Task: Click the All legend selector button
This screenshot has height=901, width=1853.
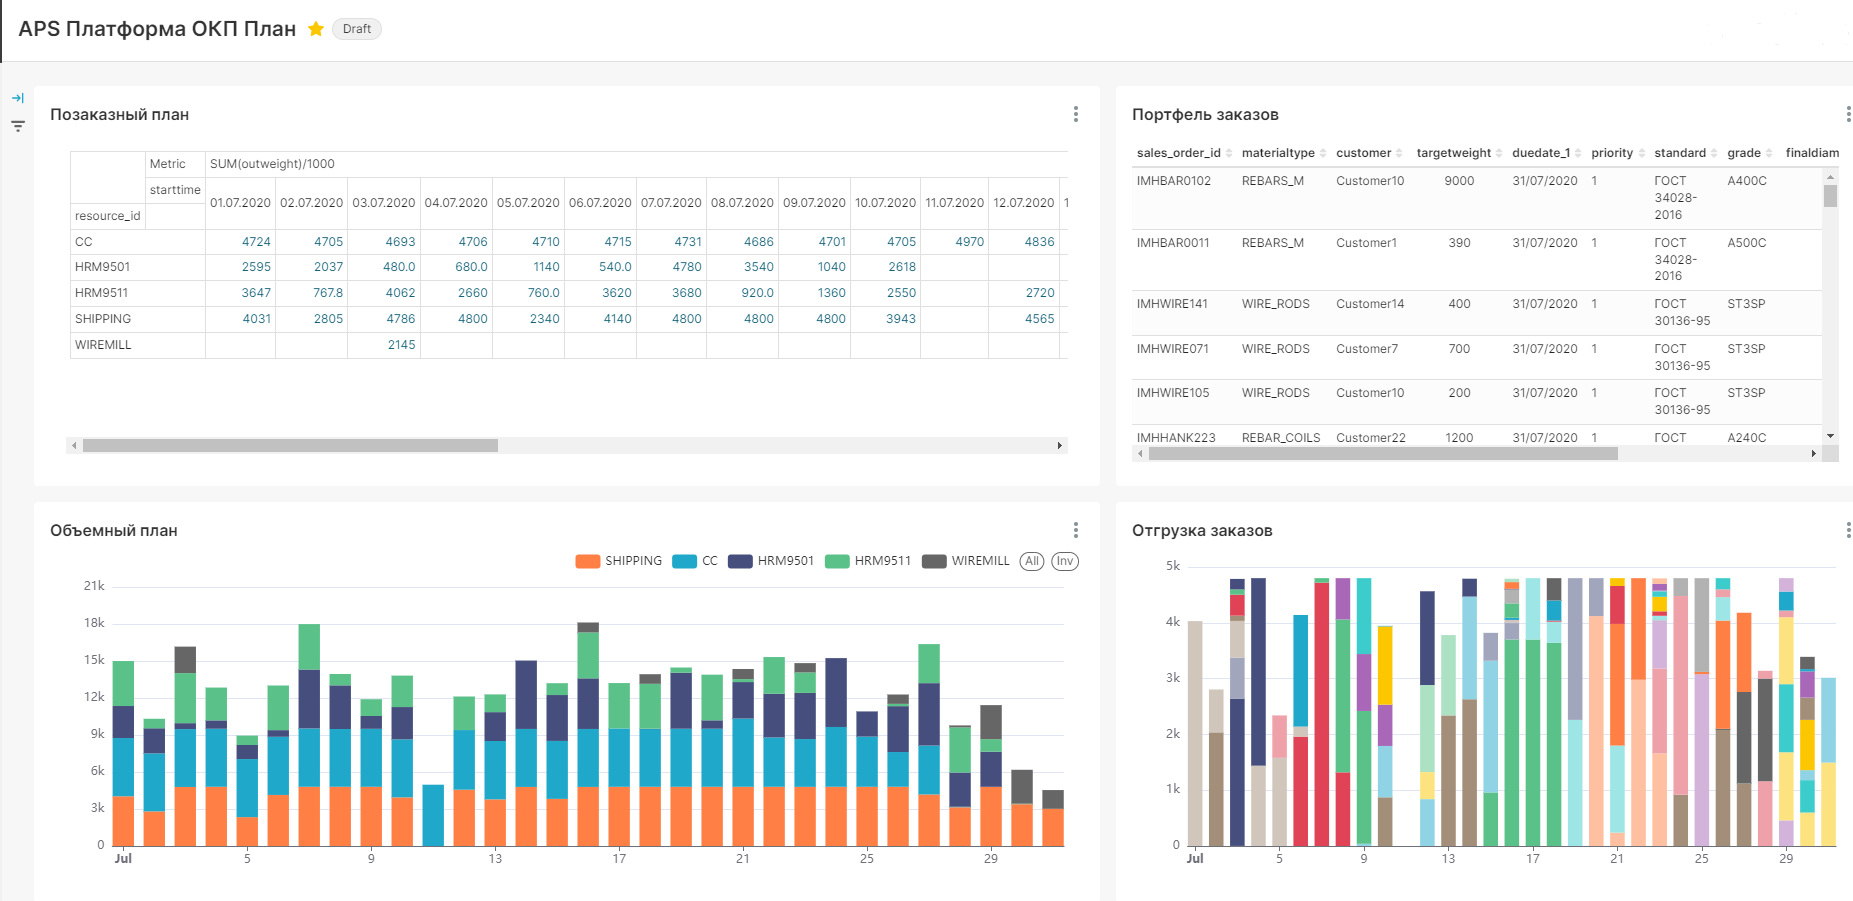Action: coord(1032,561)
